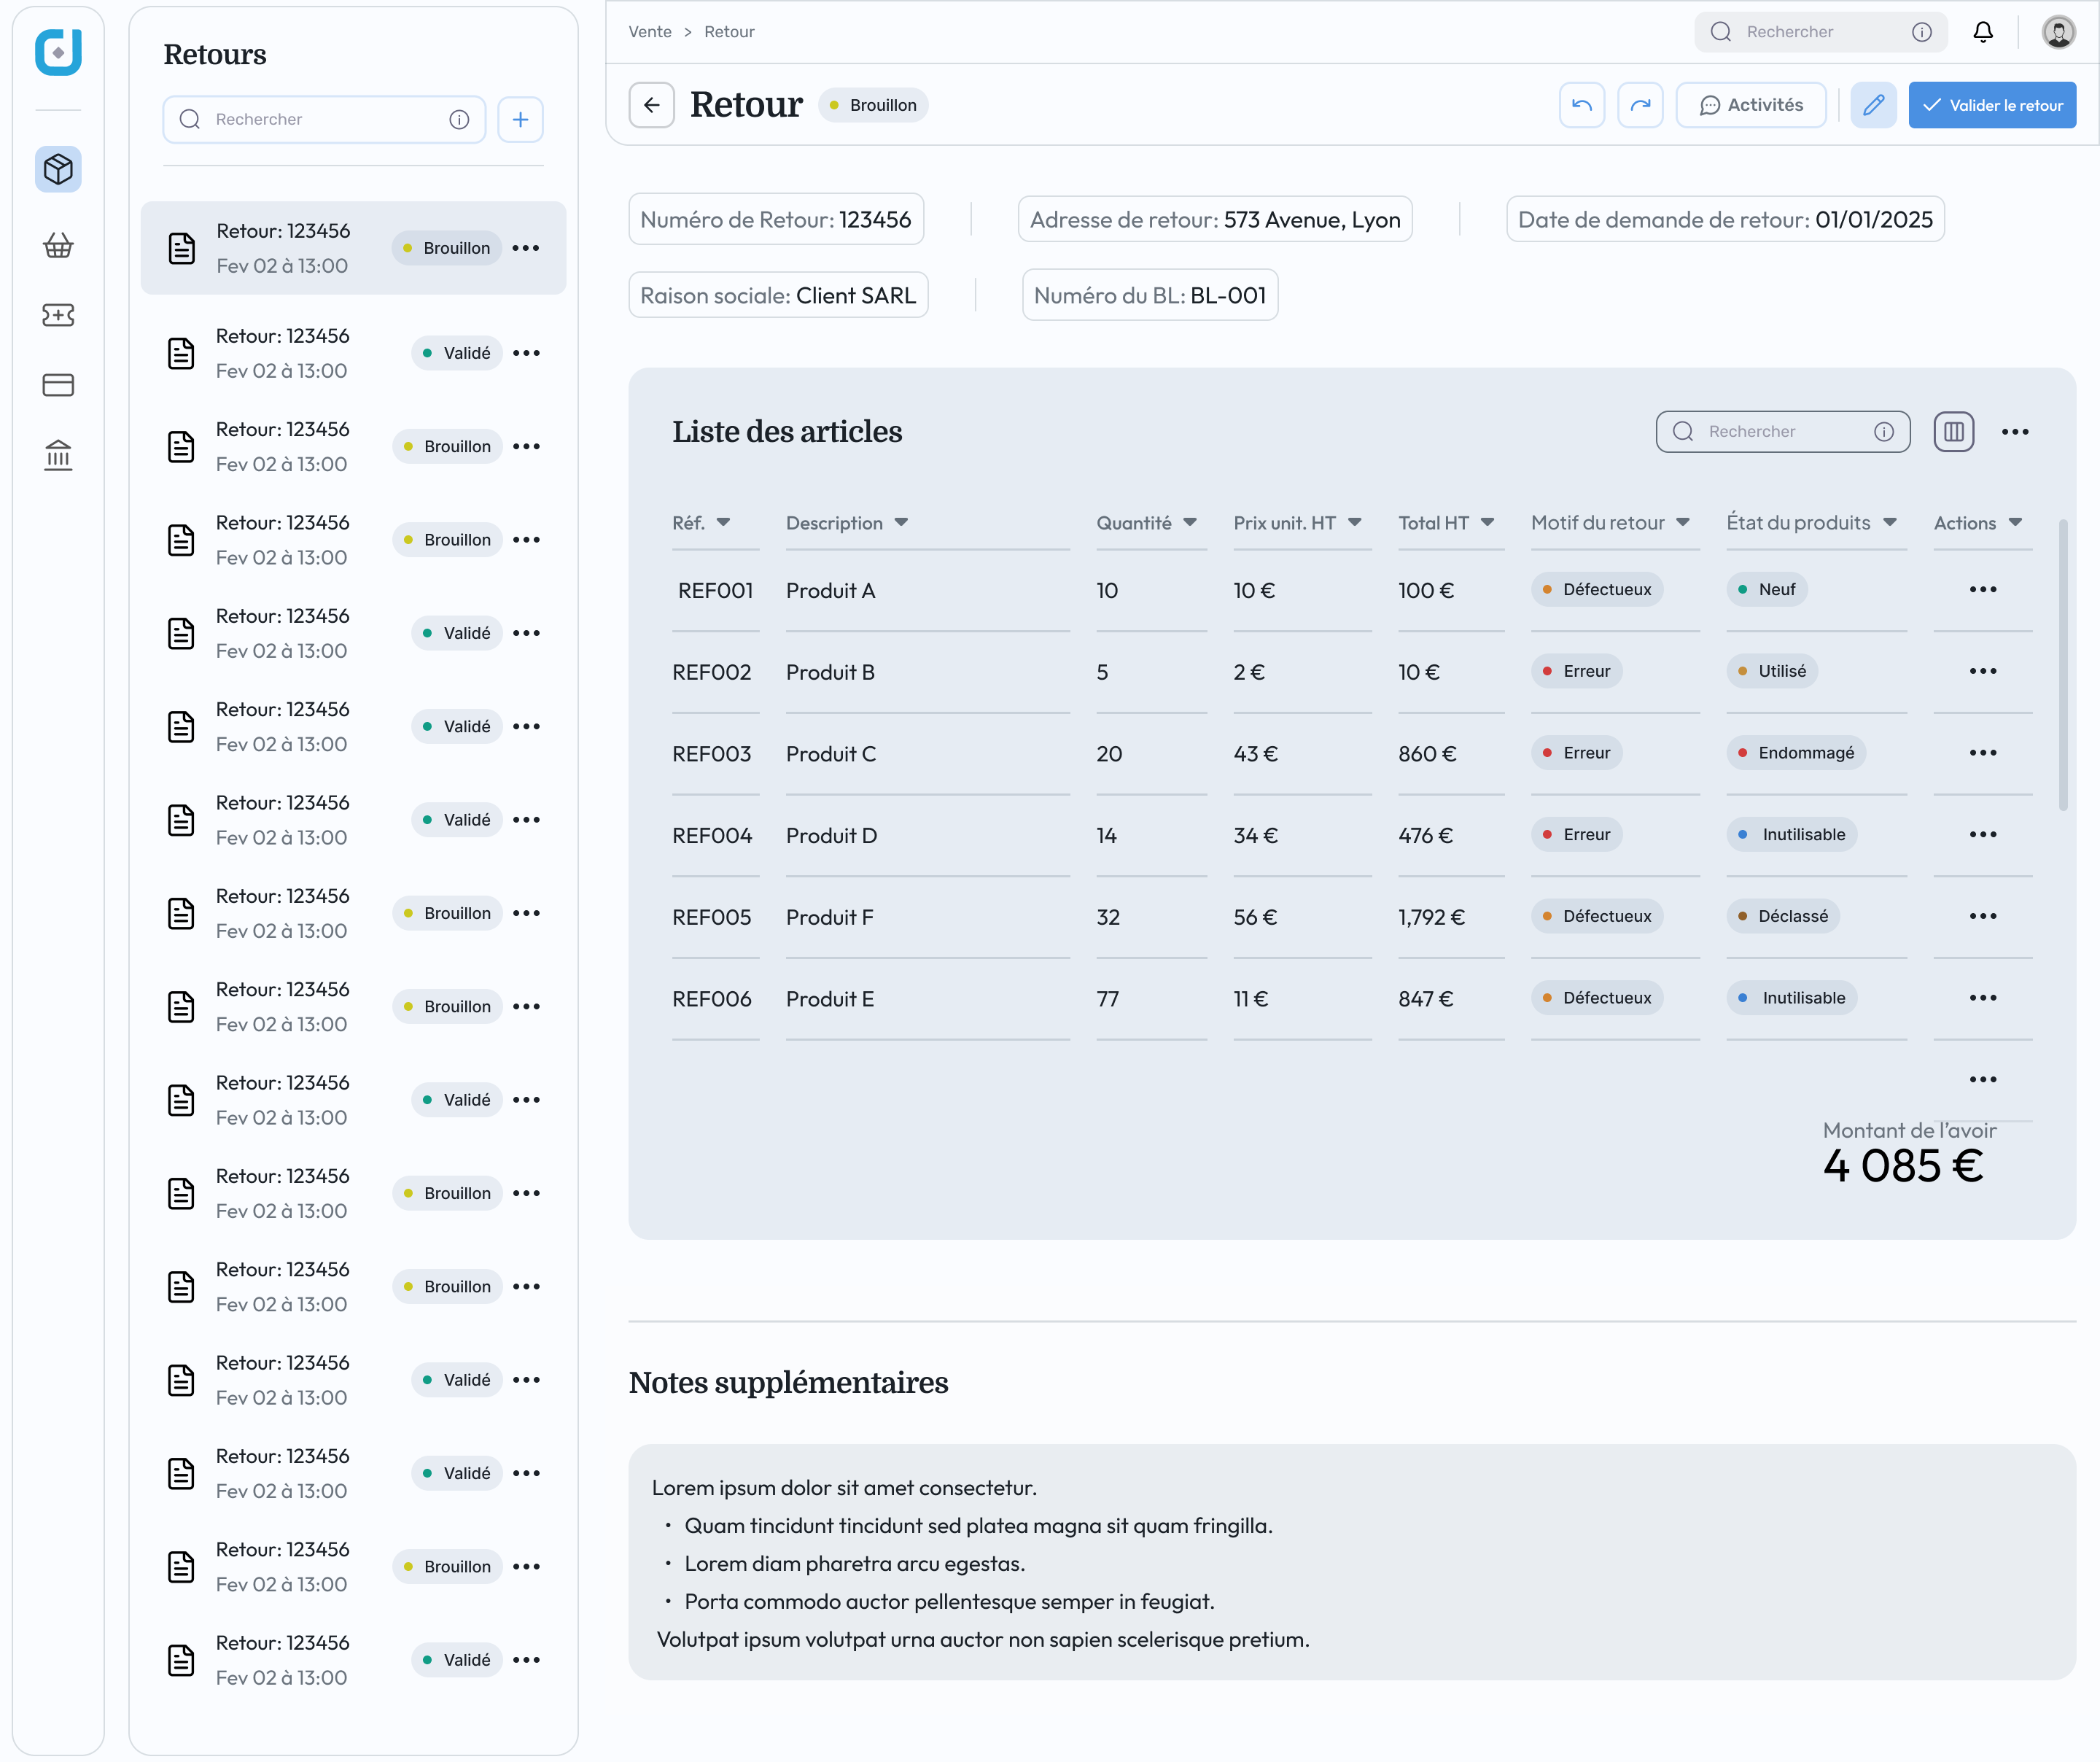Click Inutilisable badge for Produit E
Screen dimensions: 2100x1762
(1792, 997)
